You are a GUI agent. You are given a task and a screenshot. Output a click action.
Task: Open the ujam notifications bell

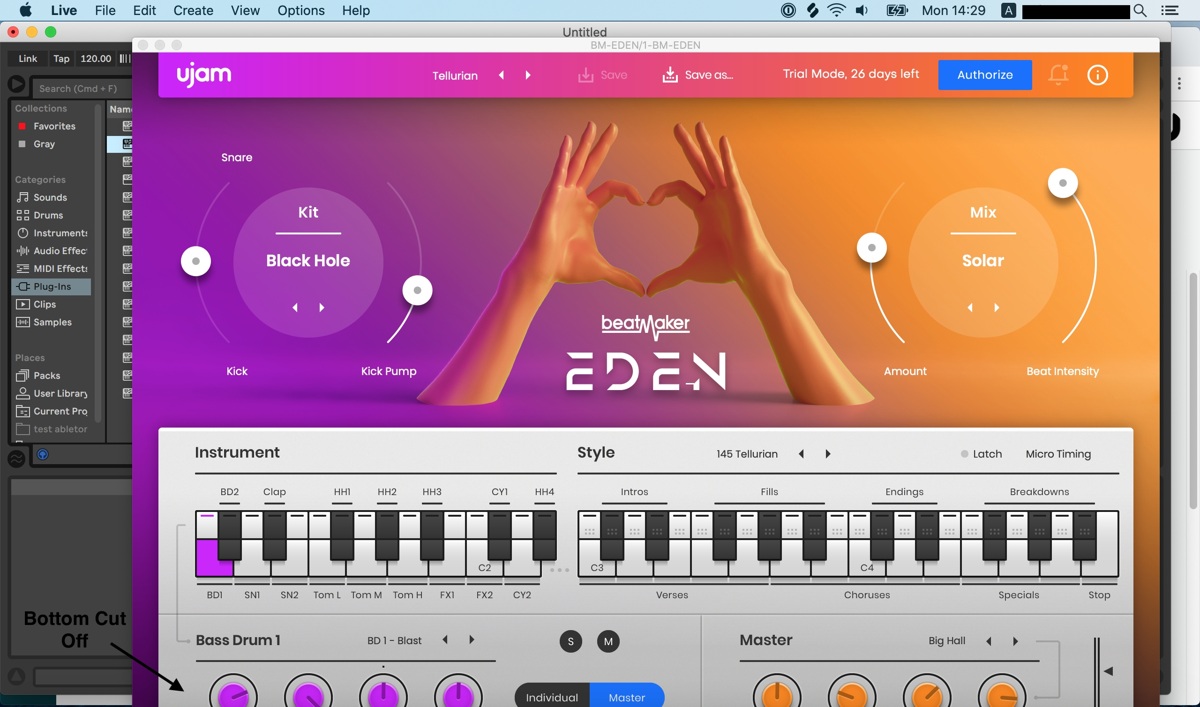(1057, 75)
